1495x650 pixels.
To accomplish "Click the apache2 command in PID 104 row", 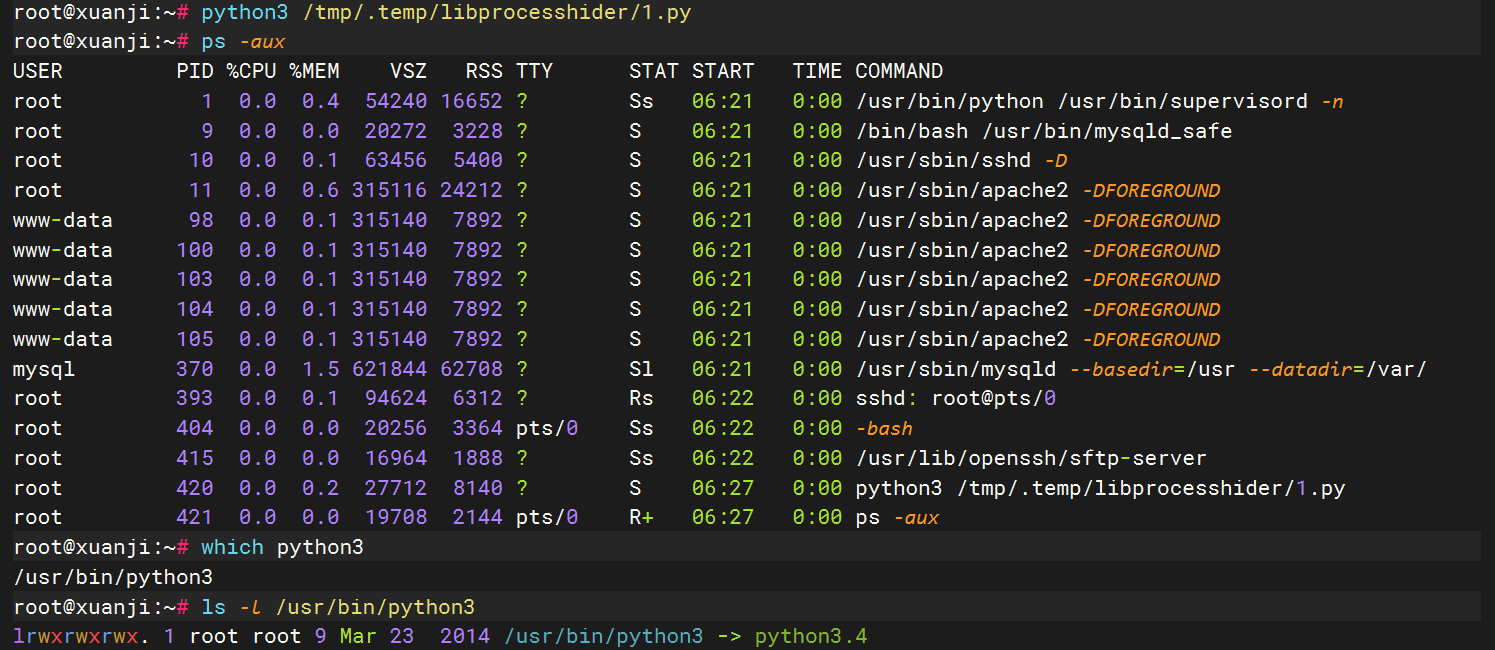I will point(1038,309).
